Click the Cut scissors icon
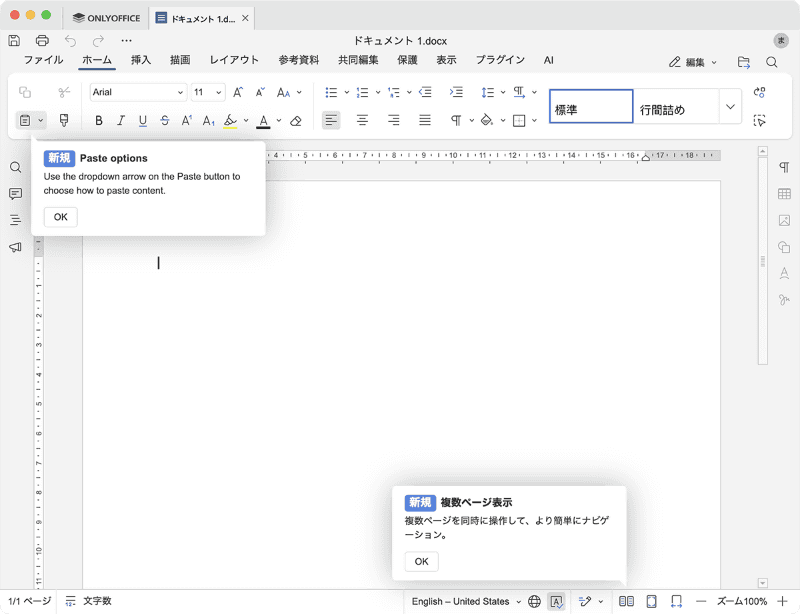The width and height of the screenshot is (800, 614). [x=64, y=92]
